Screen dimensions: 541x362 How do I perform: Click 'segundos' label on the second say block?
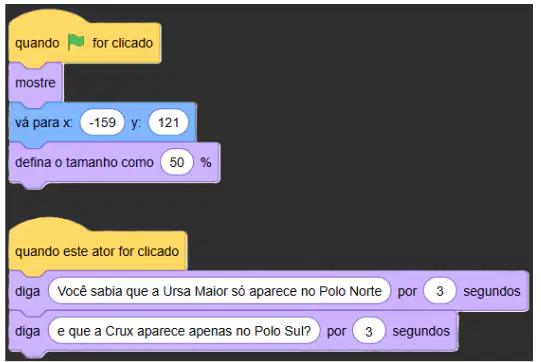tap(421, 332)
